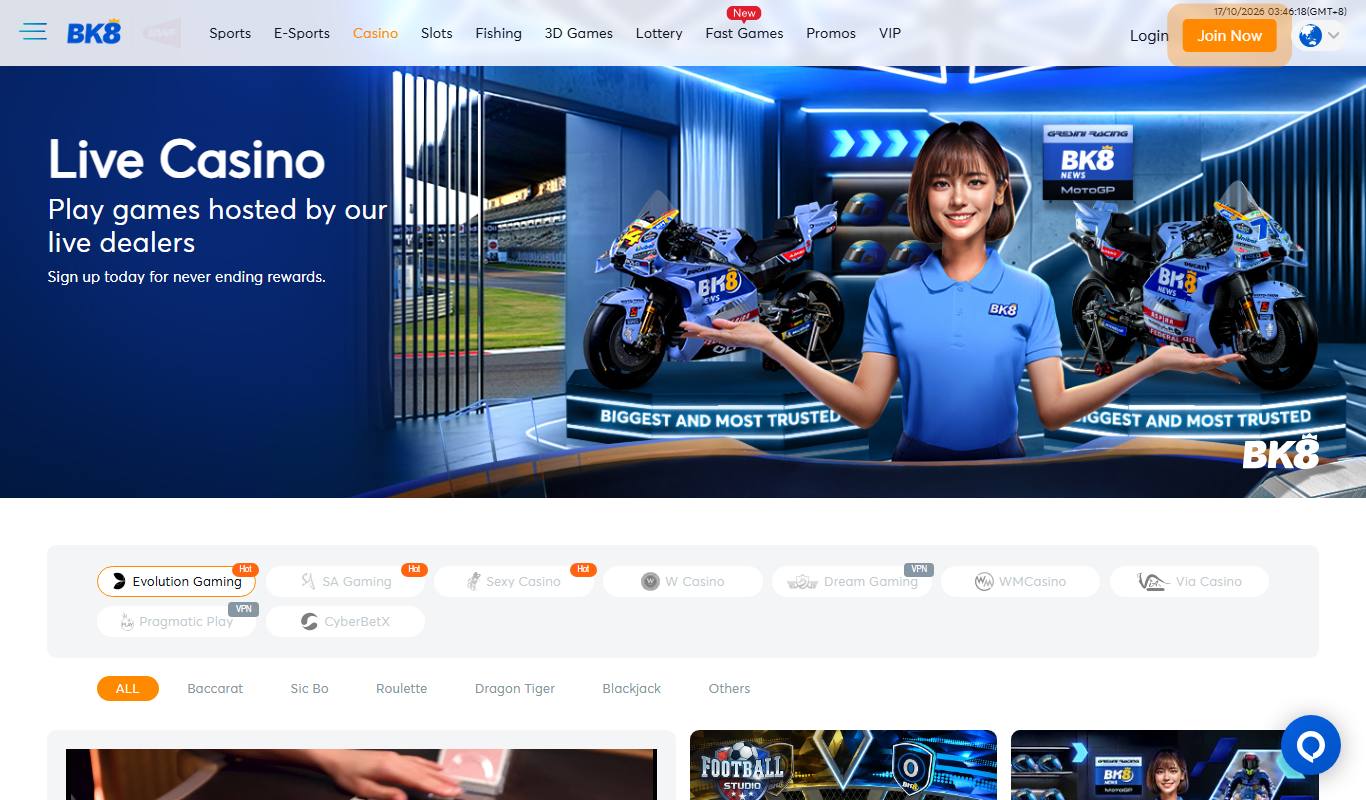Filter games by Sic Bo

click(309, 688)
